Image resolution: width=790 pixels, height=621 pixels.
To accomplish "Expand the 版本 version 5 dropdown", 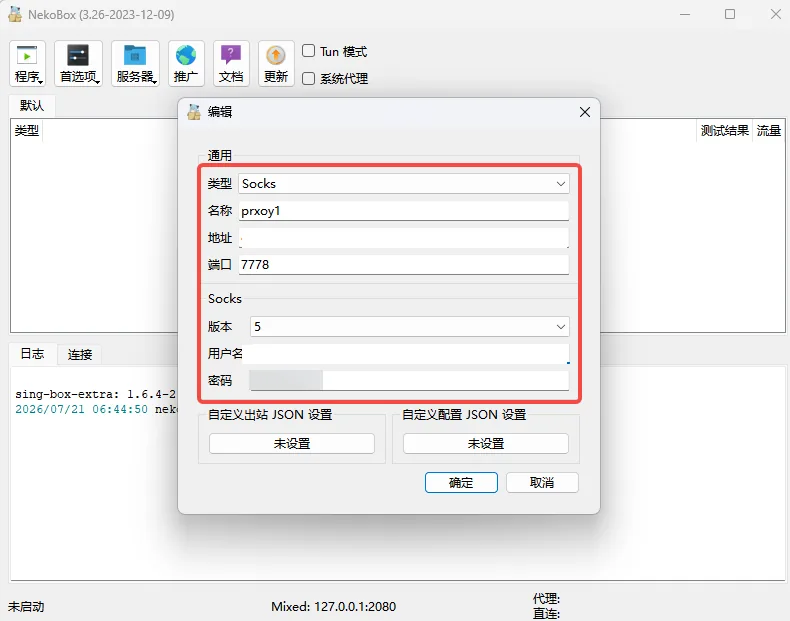I will pyautogui.click(x=410, y=327).
